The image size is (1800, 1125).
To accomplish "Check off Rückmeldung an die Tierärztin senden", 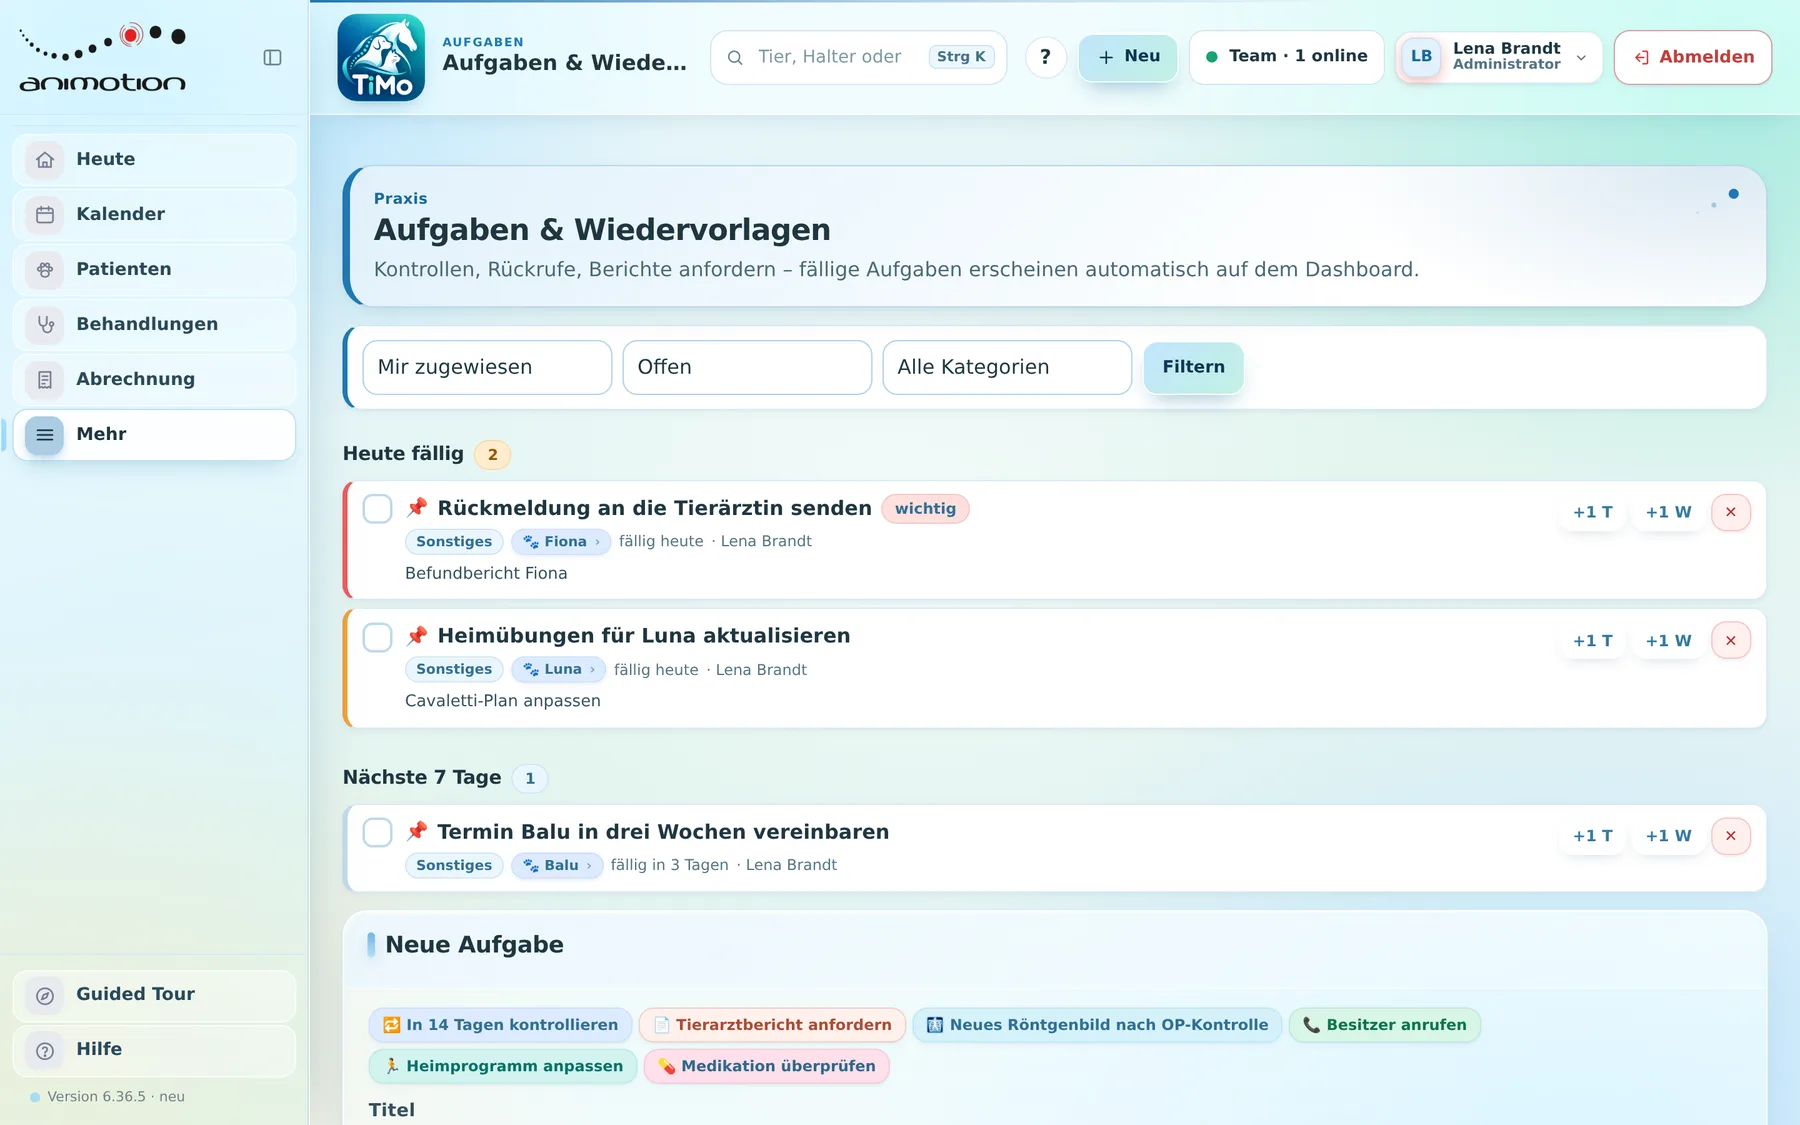I will coord(377,509).
